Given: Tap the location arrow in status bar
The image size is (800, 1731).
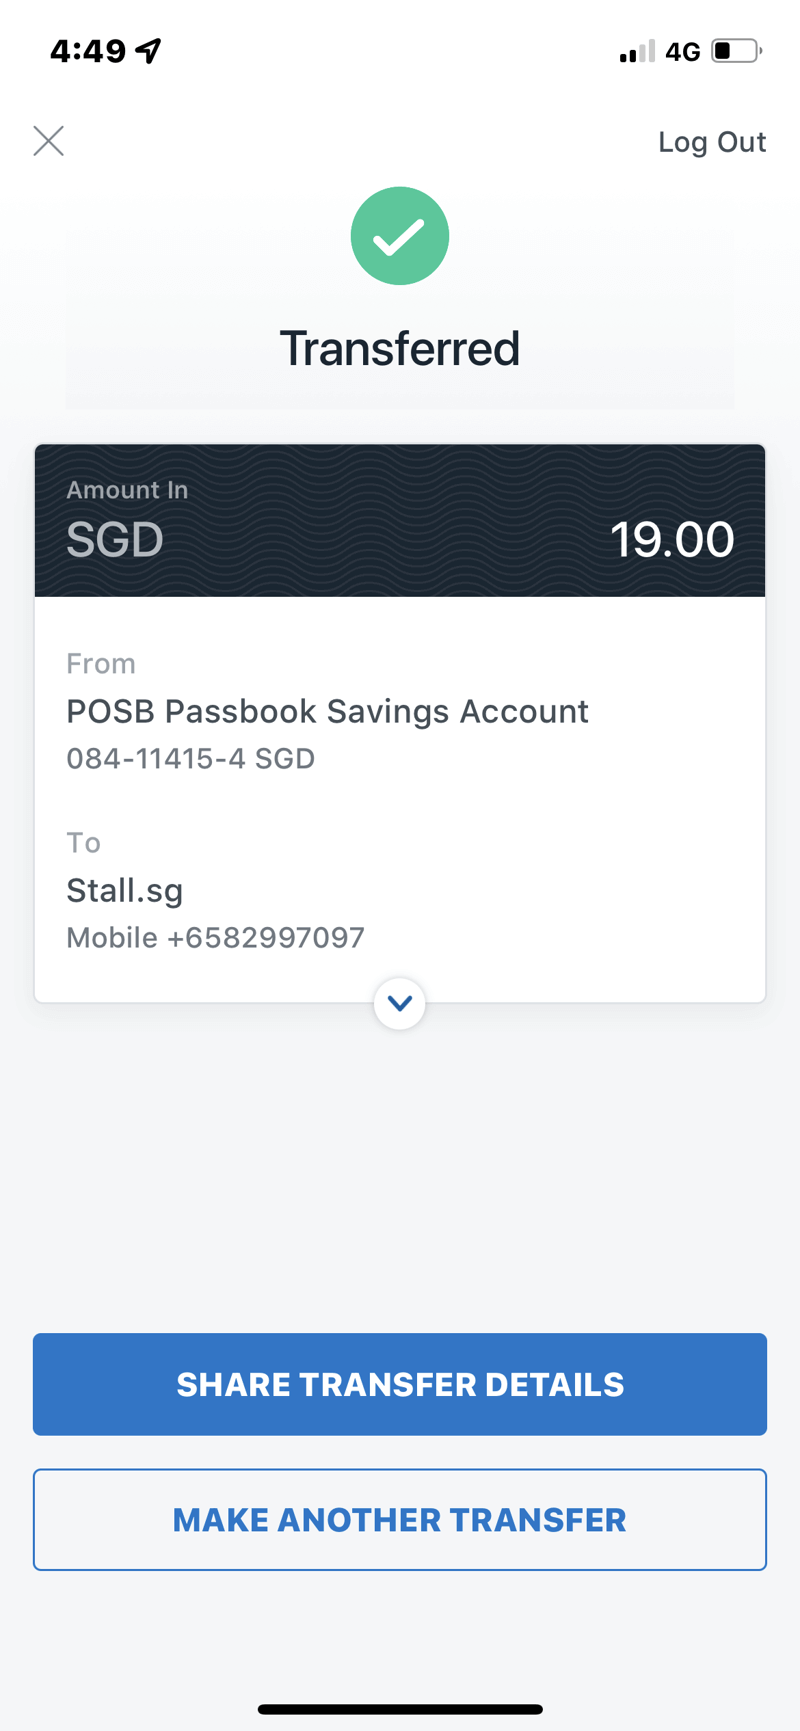Looking at the screenshot, I should click(x=149, y=50).
